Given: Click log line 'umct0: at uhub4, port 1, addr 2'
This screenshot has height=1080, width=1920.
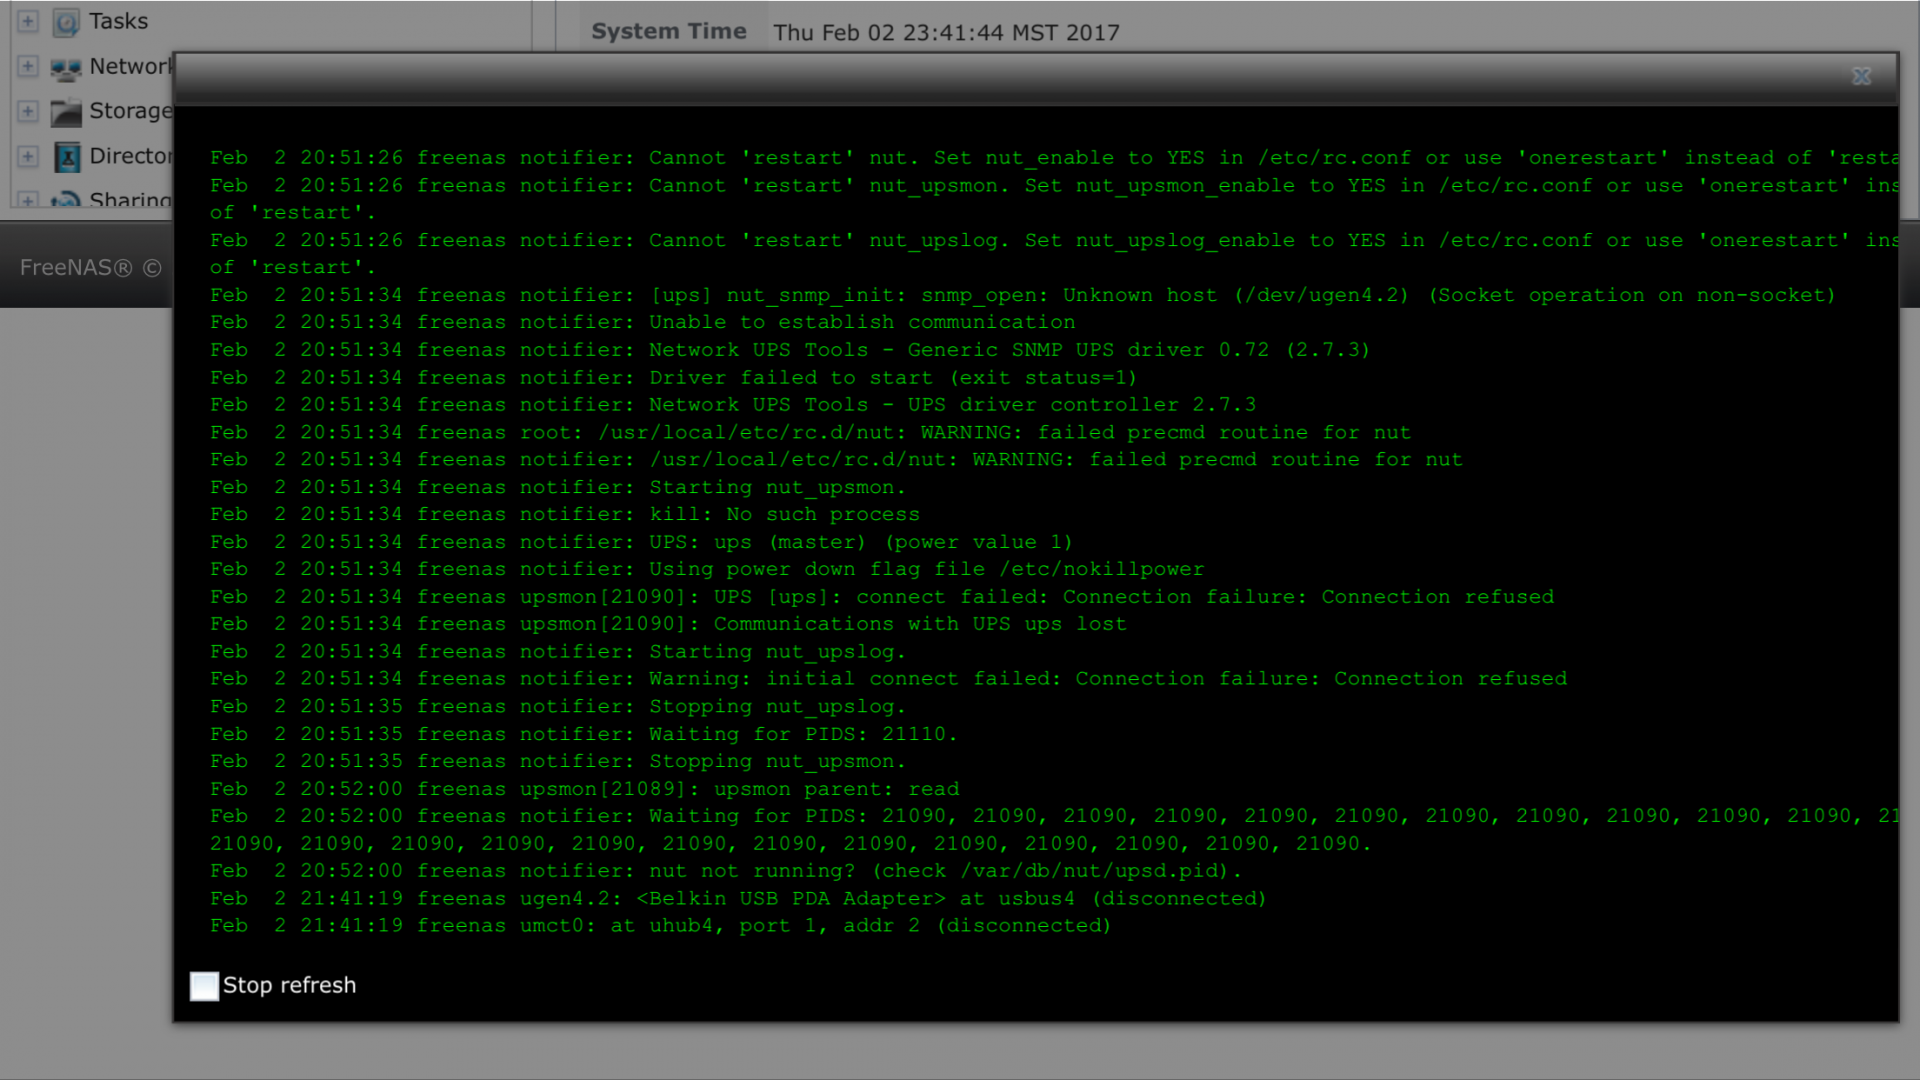Looking at the screenshot, I should point(661,926).
